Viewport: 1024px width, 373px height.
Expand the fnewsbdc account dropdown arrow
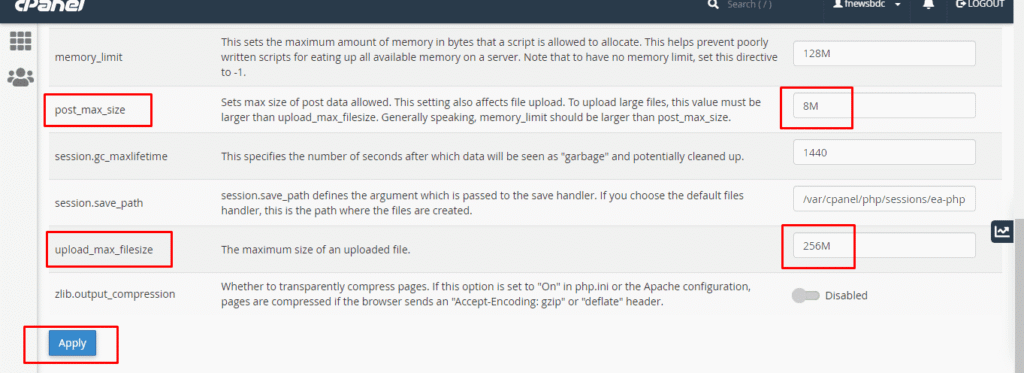click(x=899, y=5)
